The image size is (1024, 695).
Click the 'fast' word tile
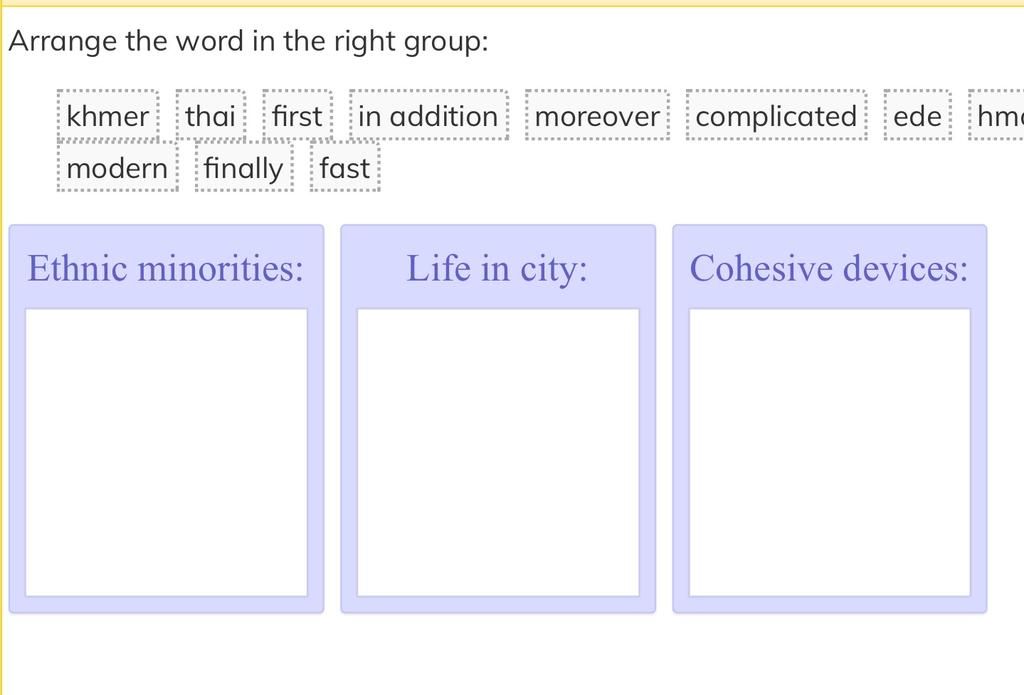click(x=345, y=168)
